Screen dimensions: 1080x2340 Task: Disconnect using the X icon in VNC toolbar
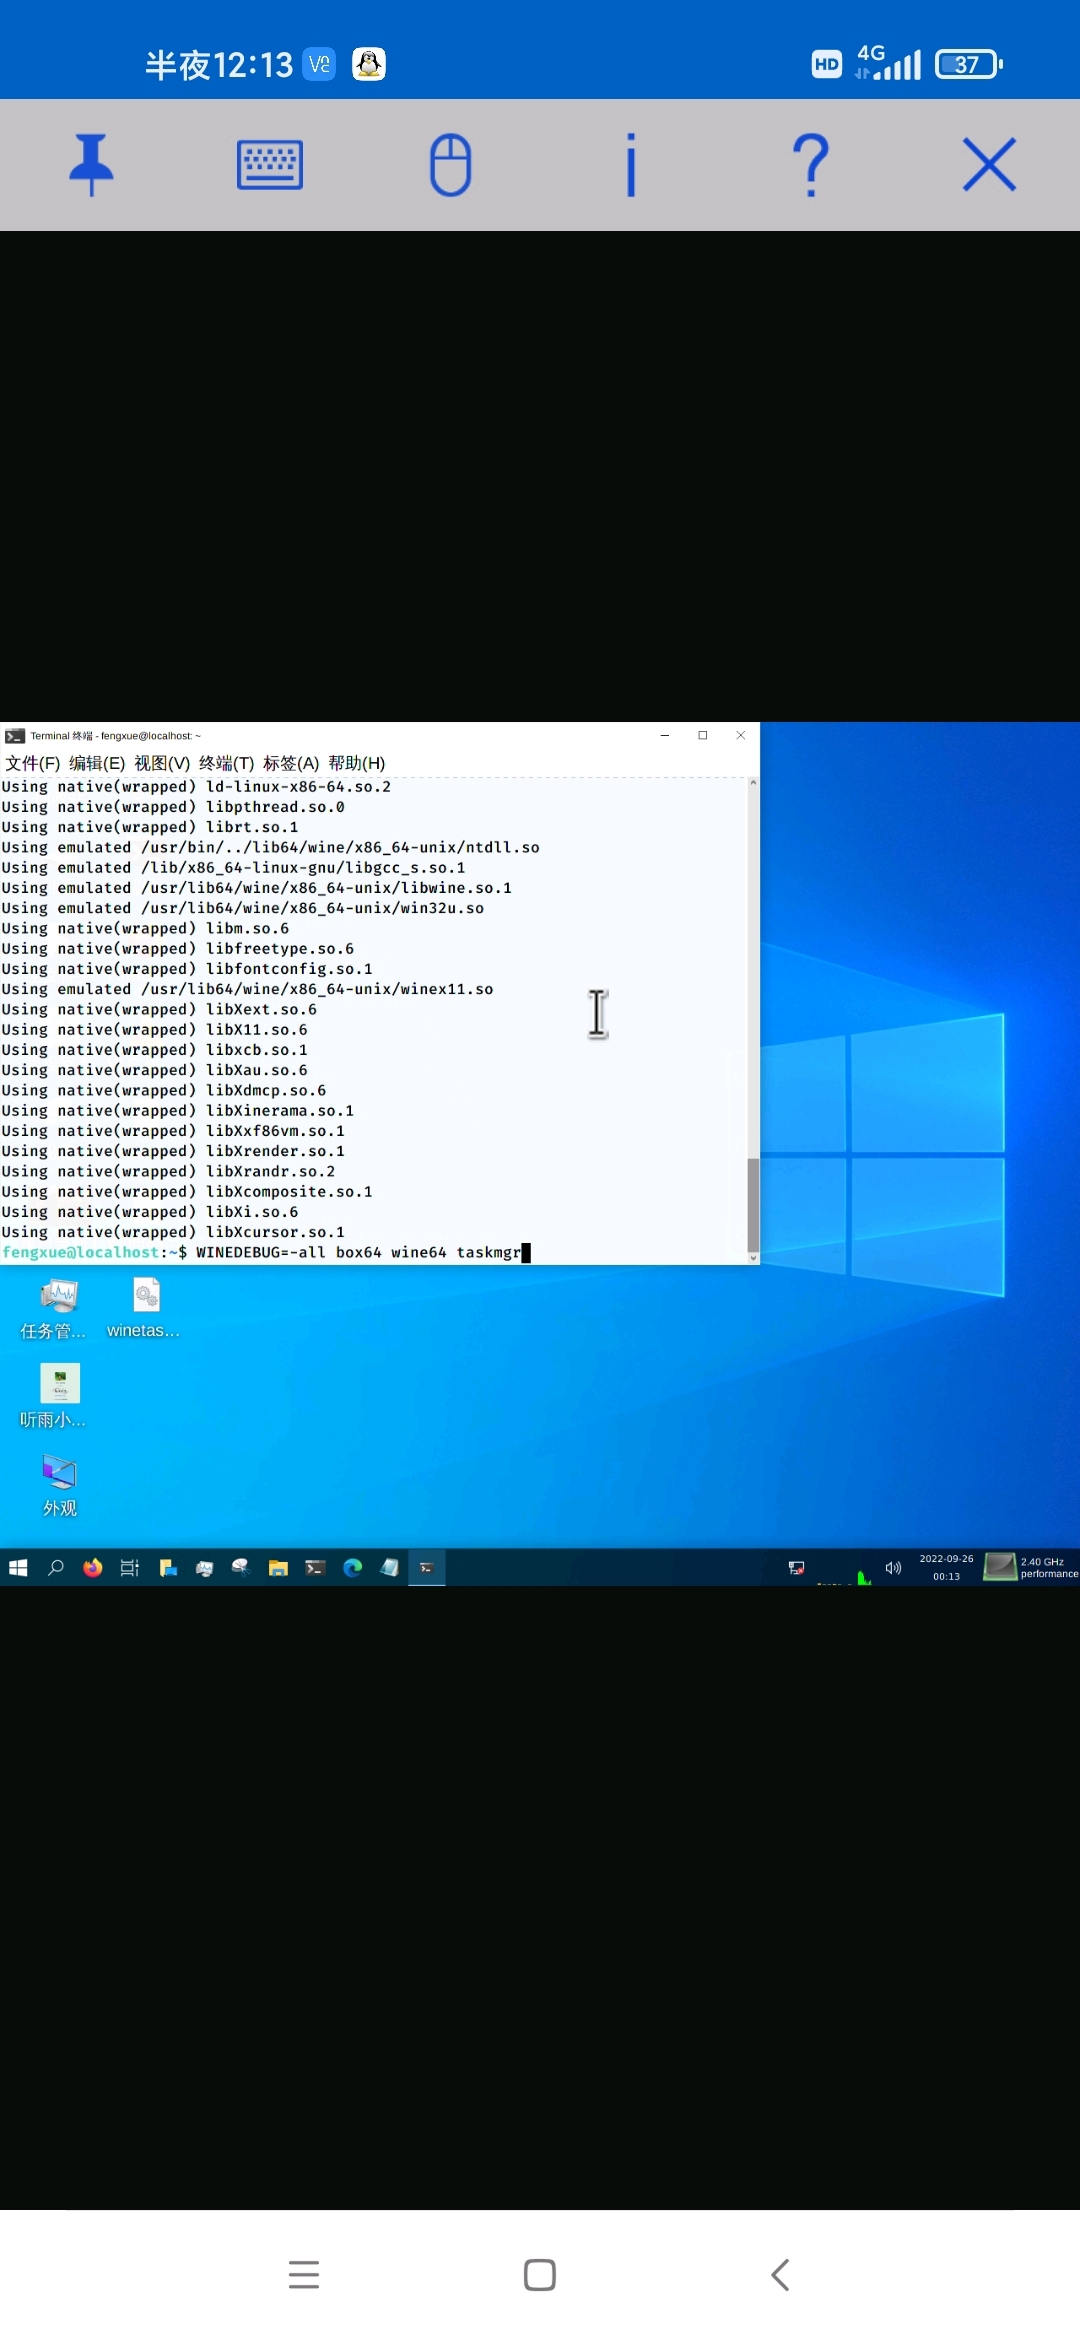click(990, 165)
